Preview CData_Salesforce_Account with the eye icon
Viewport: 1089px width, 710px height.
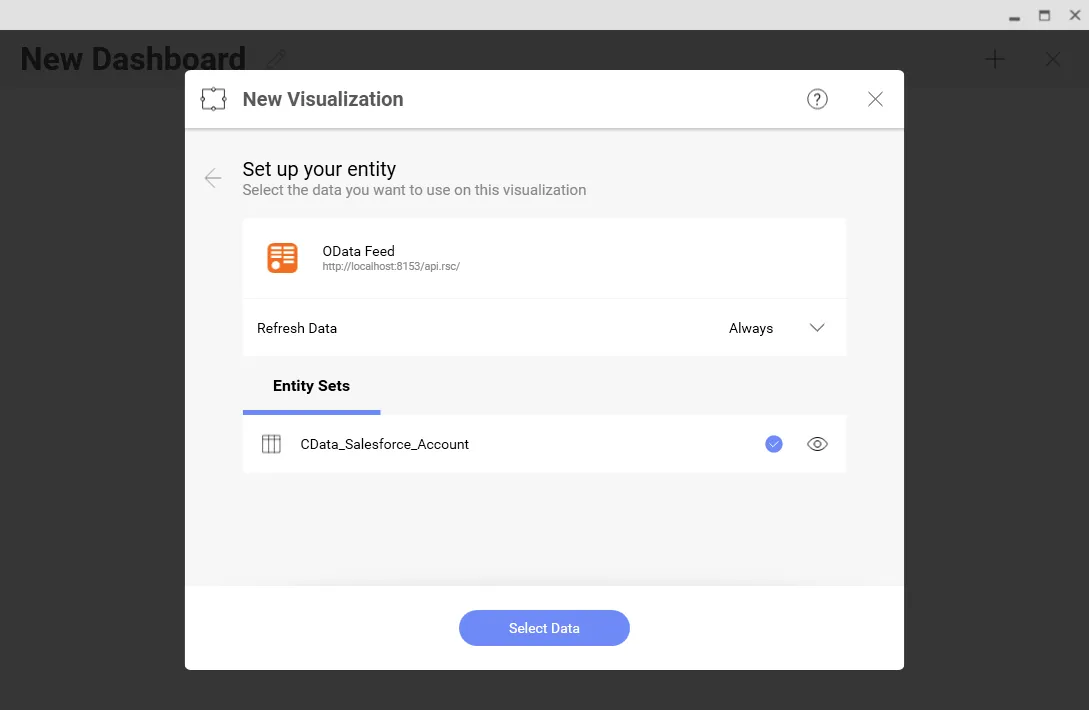click(817, 443)
